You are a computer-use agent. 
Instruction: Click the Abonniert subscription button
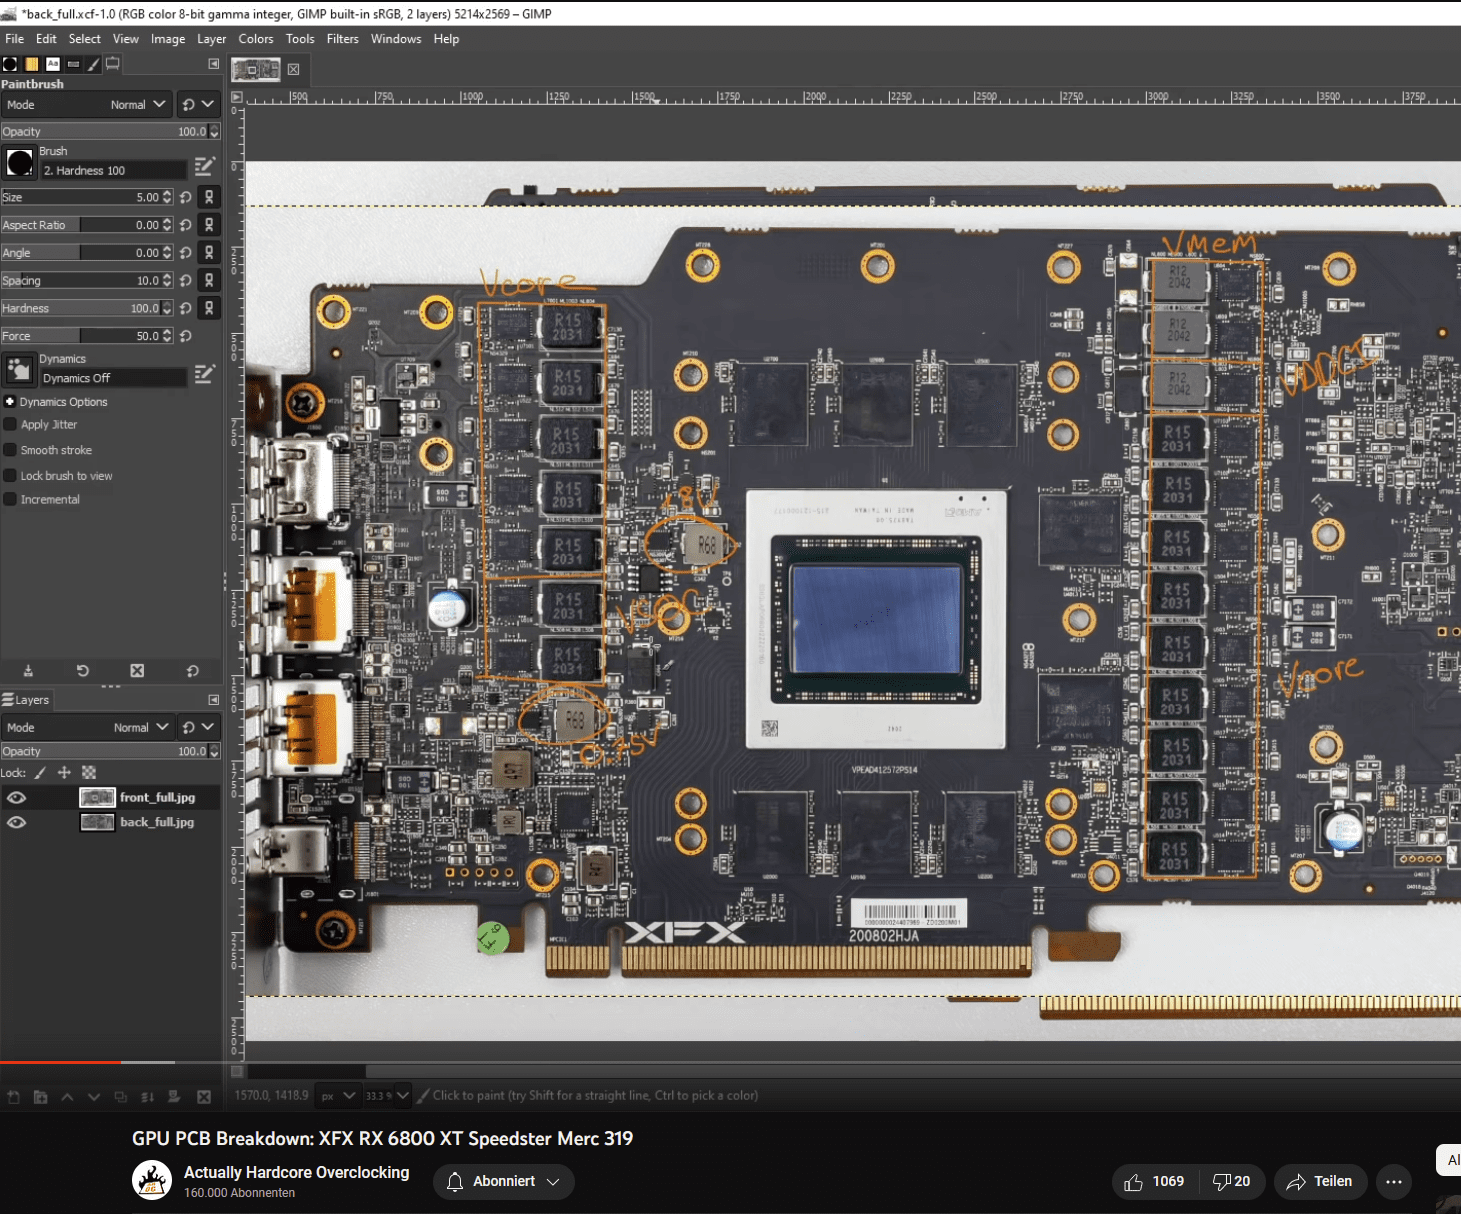click(x=503, y=1182)
